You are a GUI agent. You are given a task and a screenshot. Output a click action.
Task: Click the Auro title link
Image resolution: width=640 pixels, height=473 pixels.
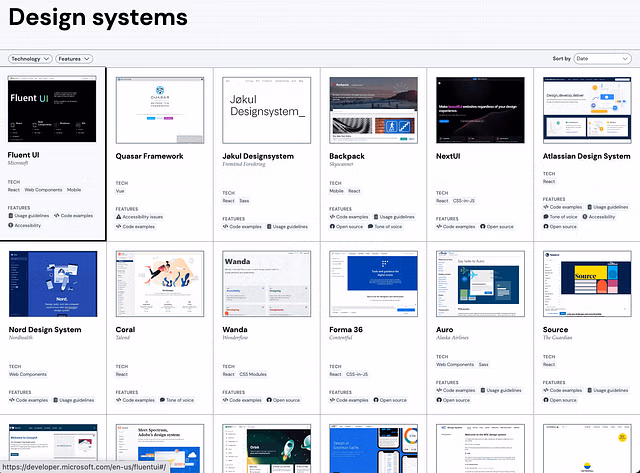tap(444, 329)
